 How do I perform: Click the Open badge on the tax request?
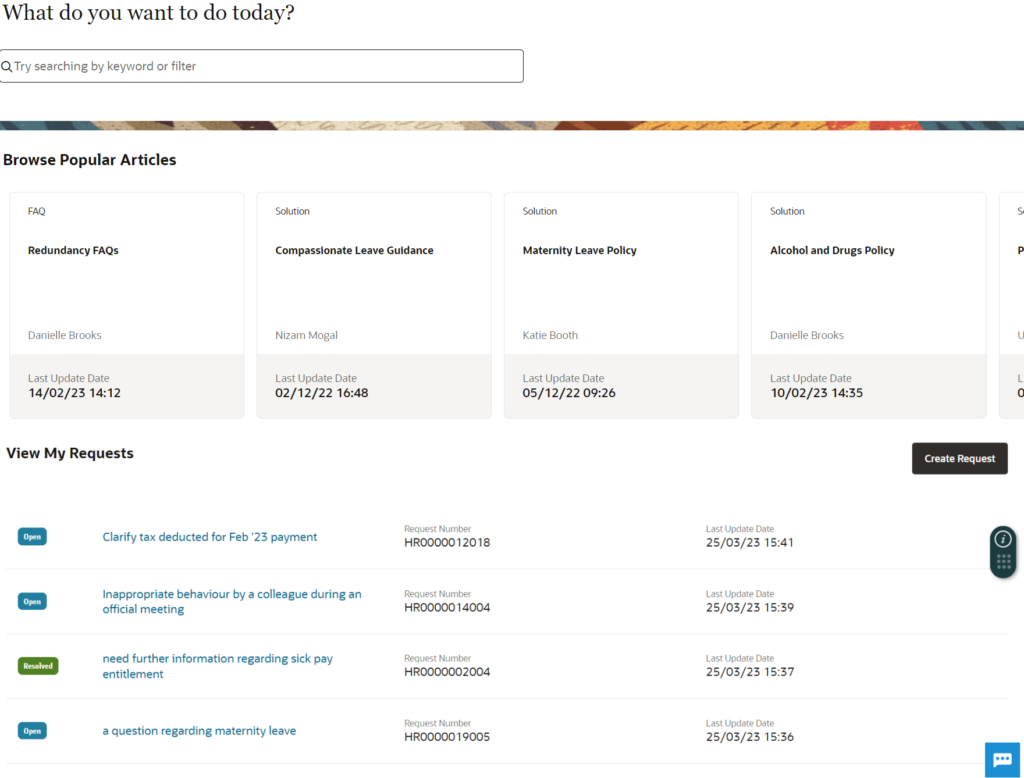pyautogui.click(x=31, y=536)
